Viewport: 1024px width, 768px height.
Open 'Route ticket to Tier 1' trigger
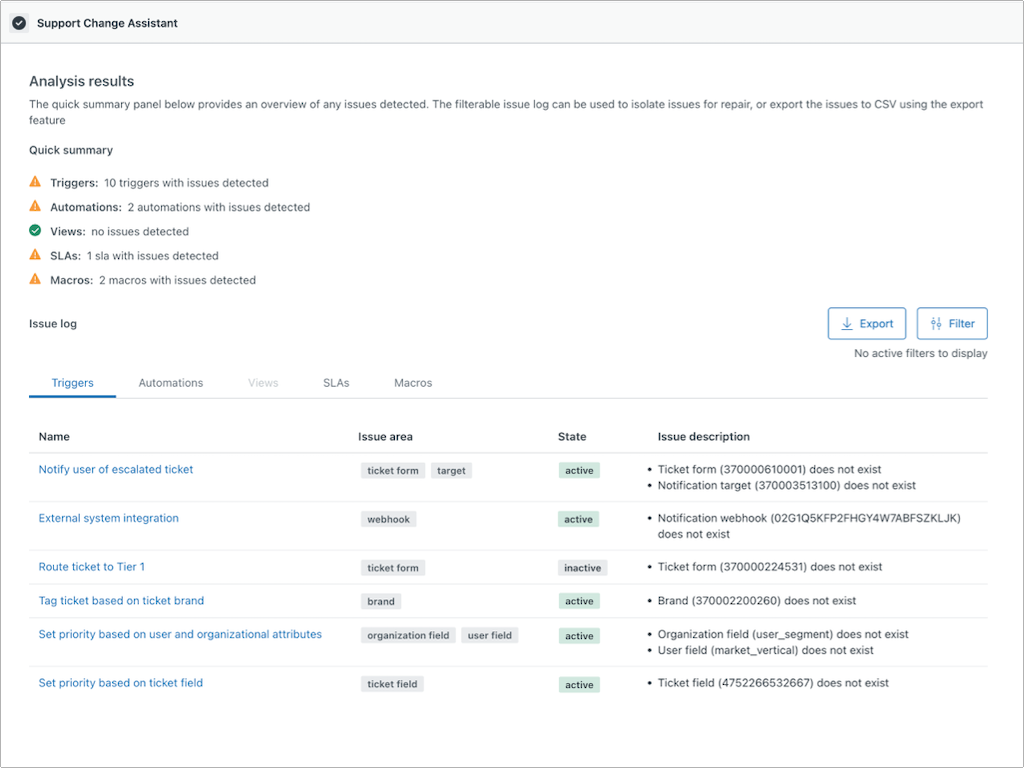(x=92, y=567)
